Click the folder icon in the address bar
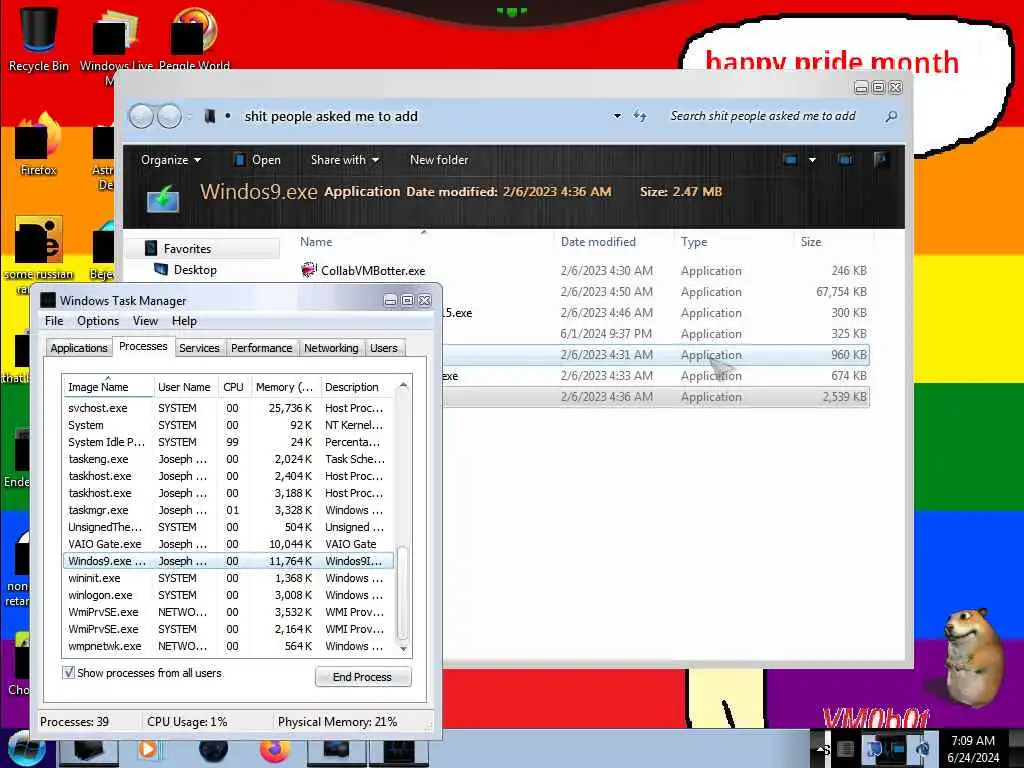Viewport: 1024px width, 768px height. pyautogui.click(x=210, y=116)
